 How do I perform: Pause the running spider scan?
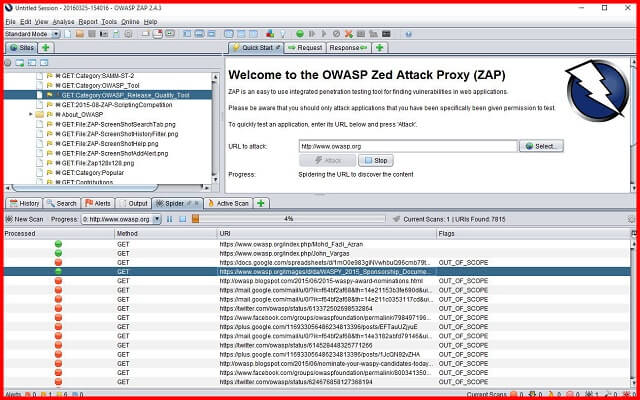(x=169, y=219)
